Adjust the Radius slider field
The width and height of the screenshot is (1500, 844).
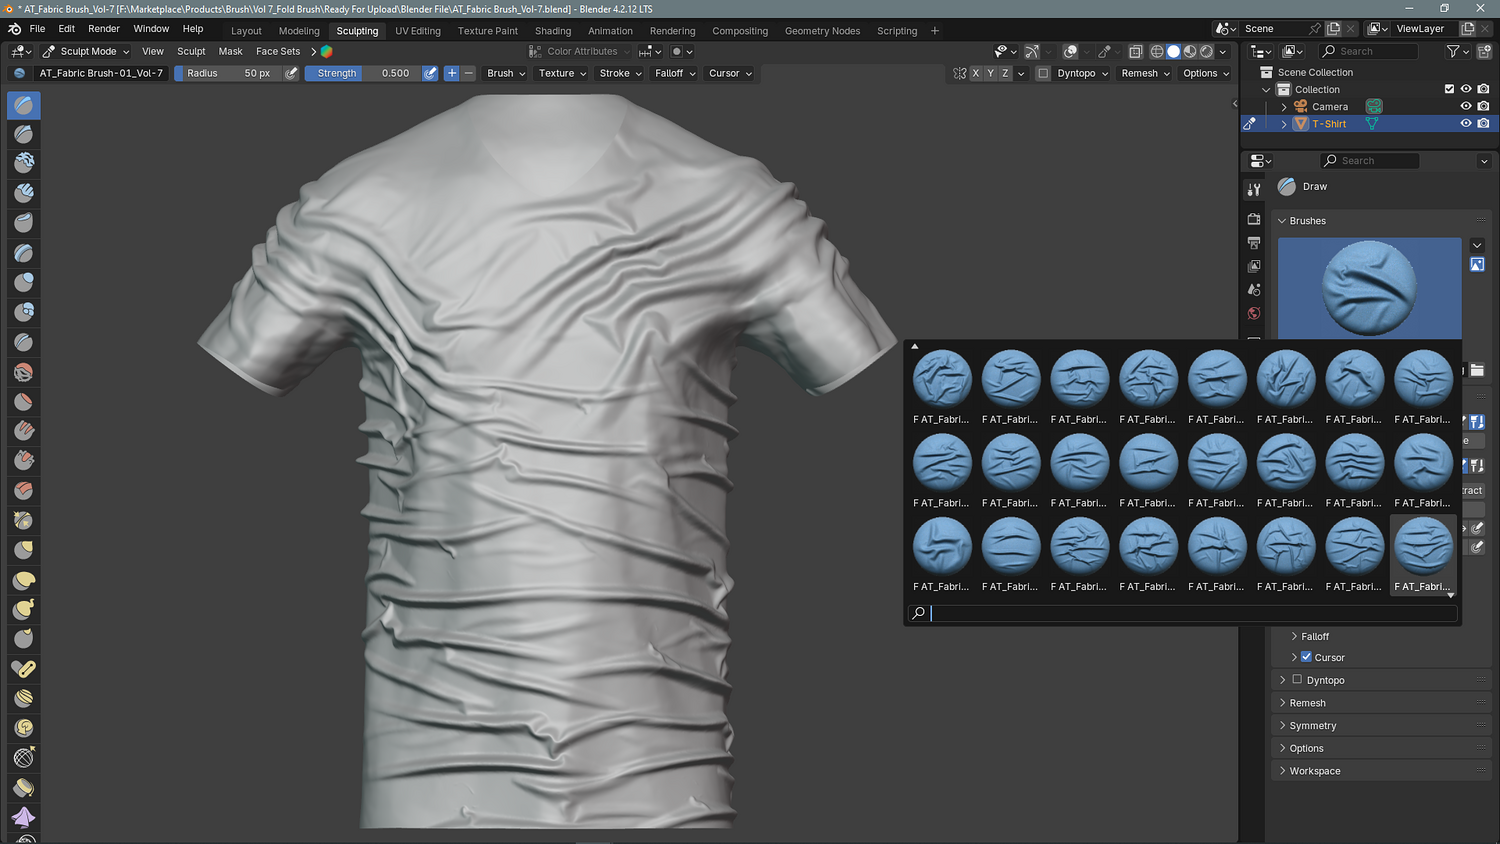[228, 73]
